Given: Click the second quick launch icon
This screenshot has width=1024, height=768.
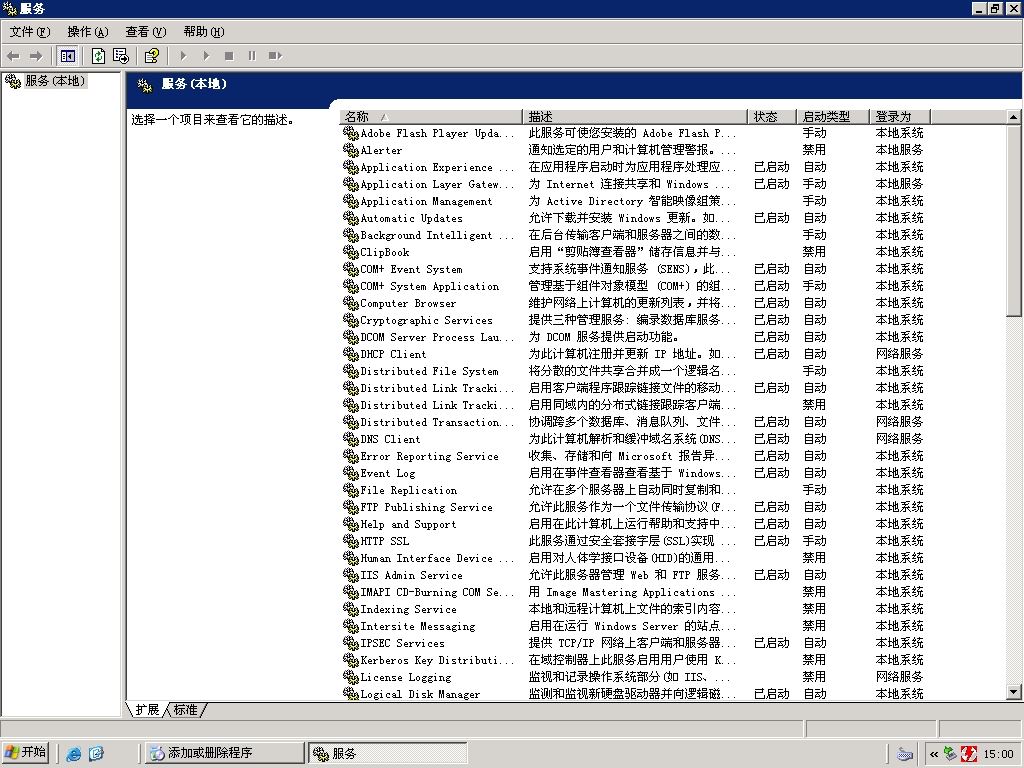Looking at the screenshot, I should (95, 754).
